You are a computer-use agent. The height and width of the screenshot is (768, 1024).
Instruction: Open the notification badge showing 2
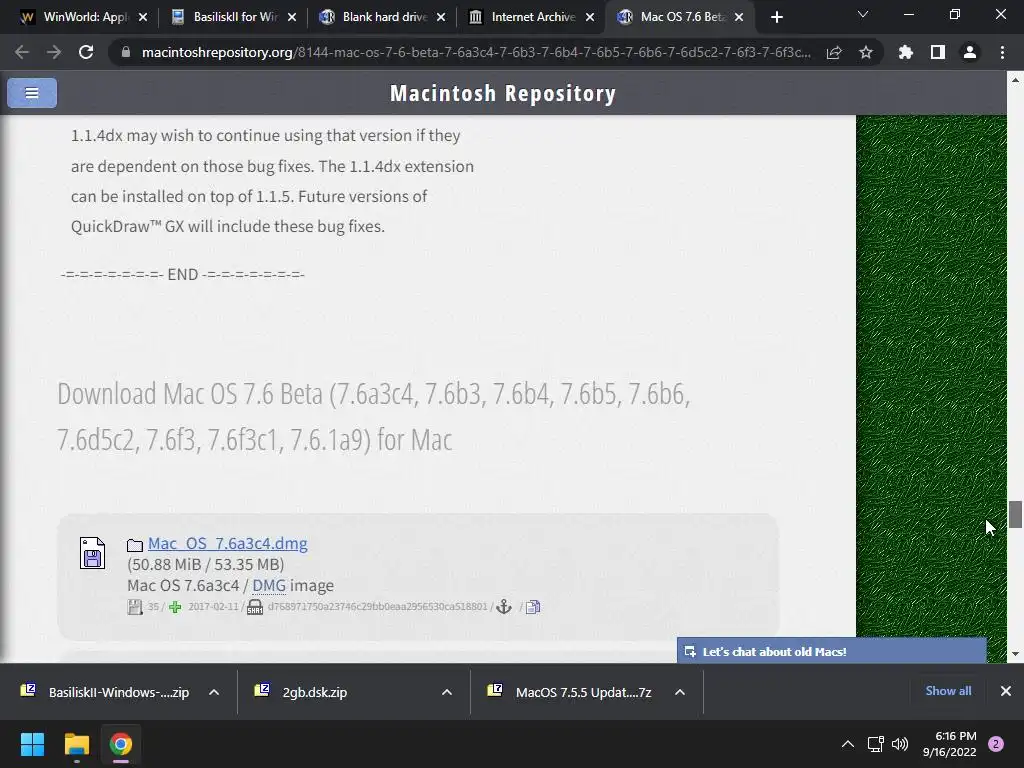click(996, 744)
